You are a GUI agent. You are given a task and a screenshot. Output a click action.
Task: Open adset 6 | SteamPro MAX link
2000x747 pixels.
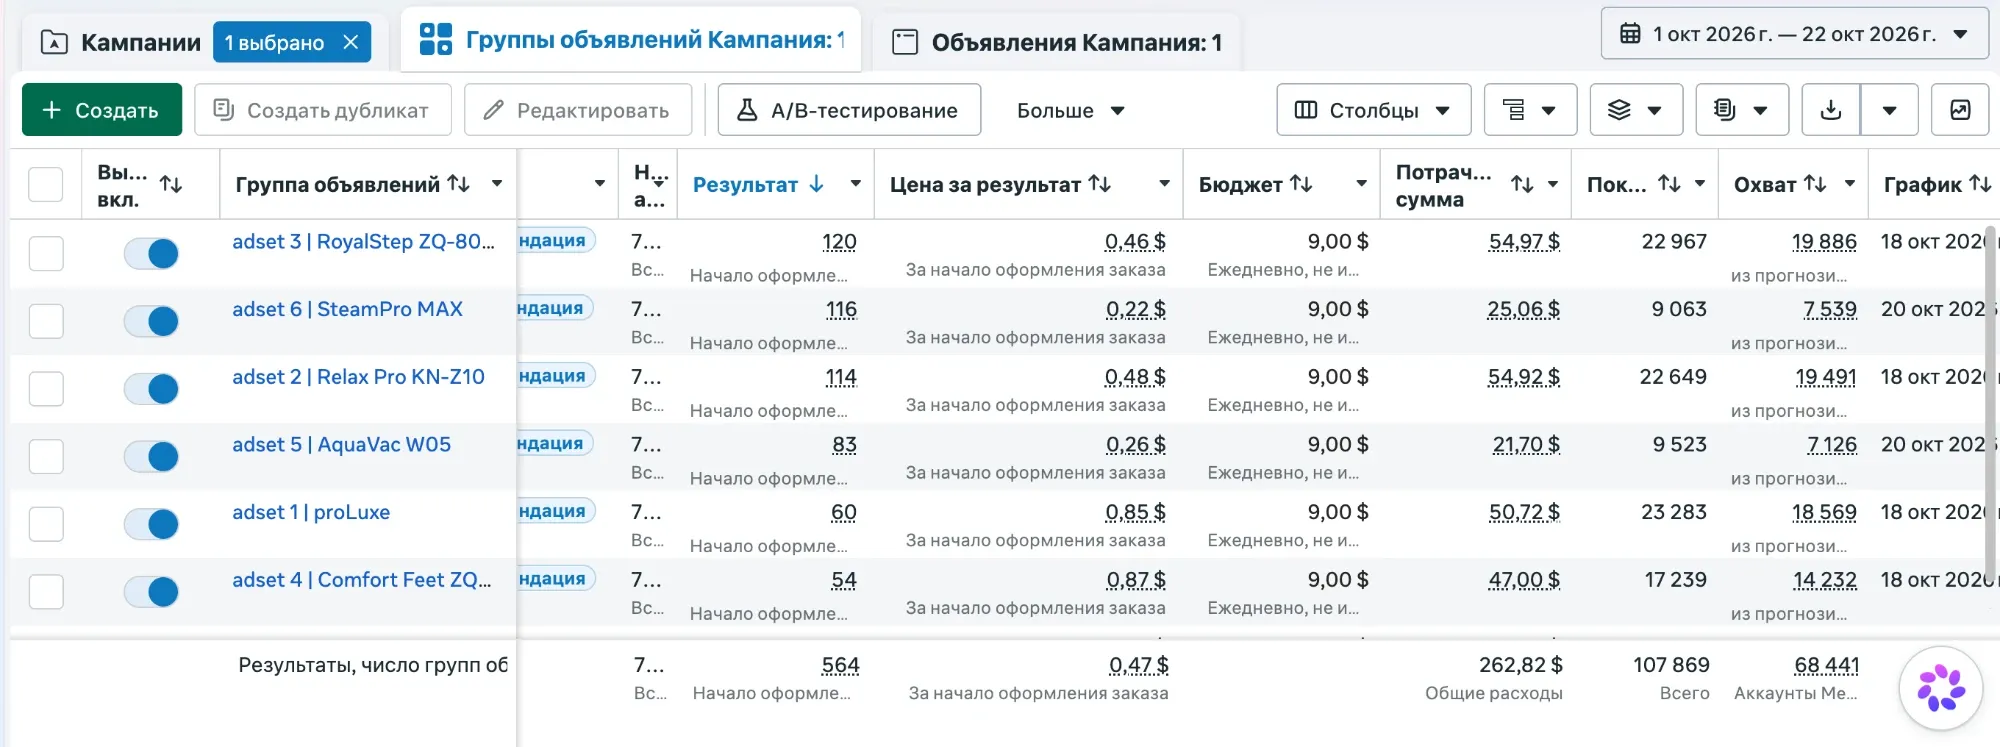[347, 309]
